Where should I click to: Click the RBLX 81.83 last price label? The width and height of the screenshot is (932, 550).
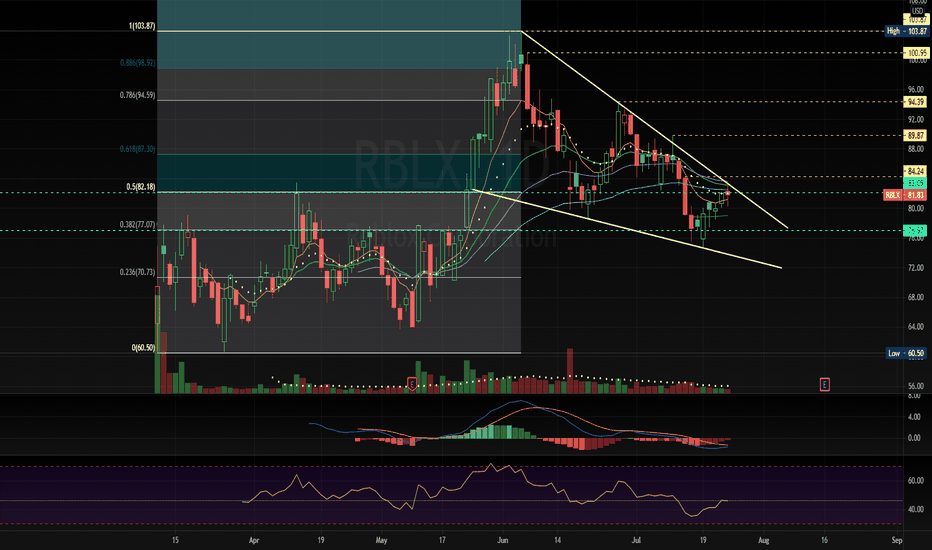click(905, 195)
